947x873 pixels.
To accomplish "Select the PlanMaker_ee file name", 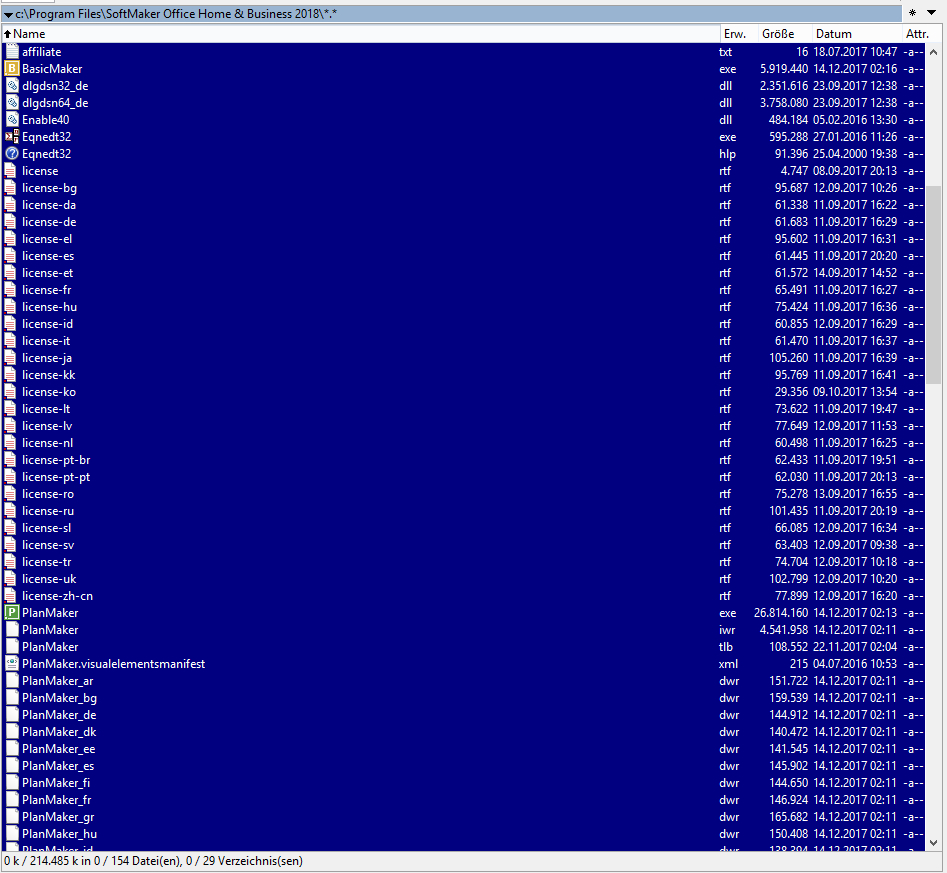I will (x=59, y=749).
